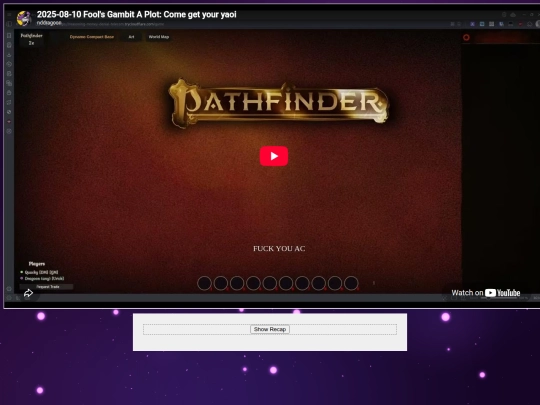540x405 pixels.
Task: Click the channel avatar beside the video title
Action: [x=24, y=18]
